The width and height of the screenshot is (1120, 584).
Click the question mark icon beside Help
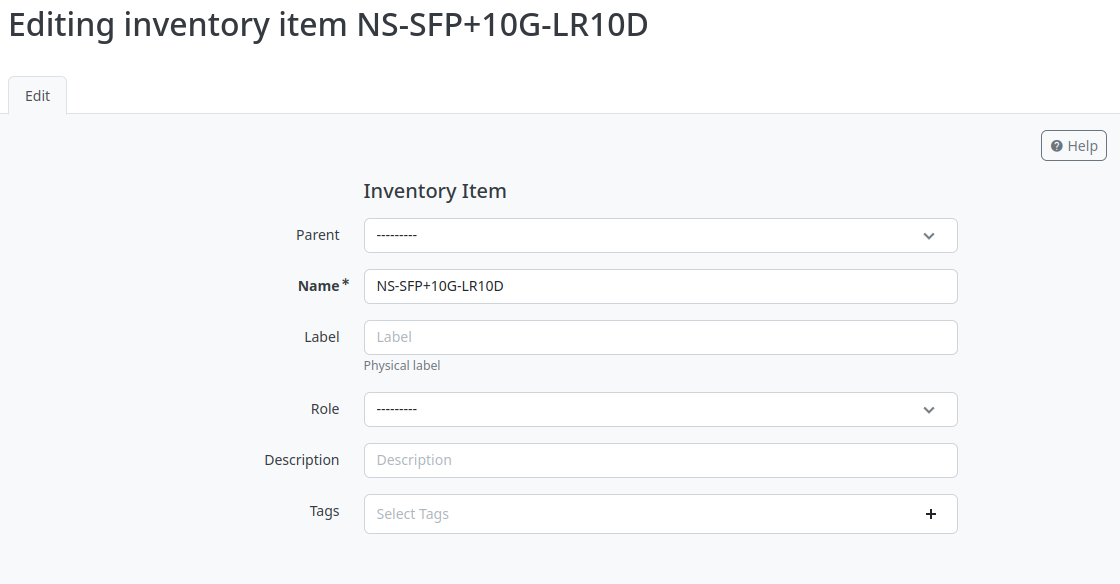coord(1056,146)
